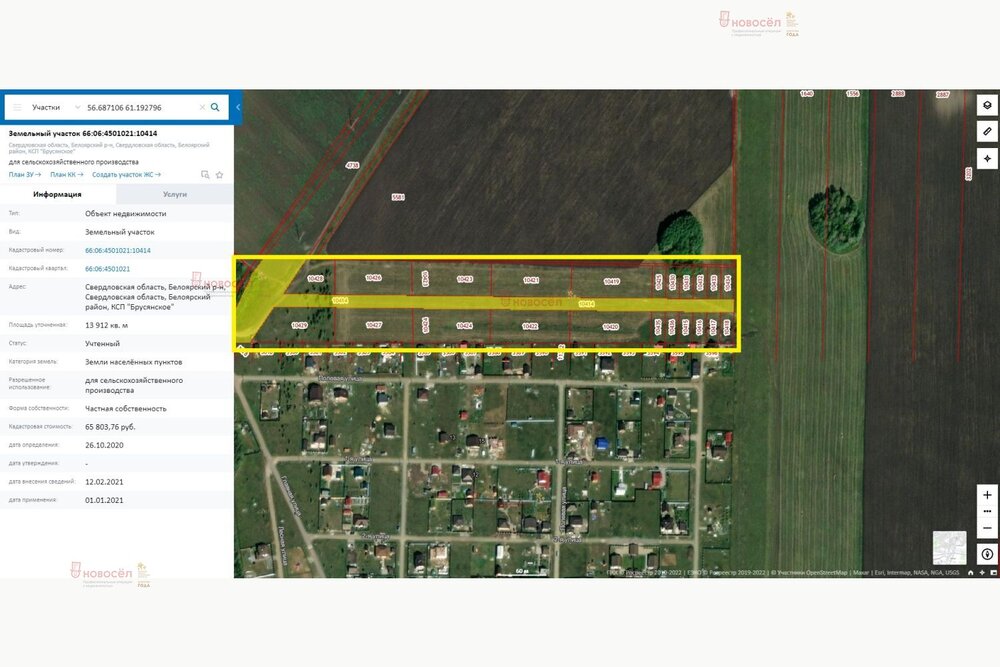
Task: Click the value Объект недвижимости
Action: point(126,214)
